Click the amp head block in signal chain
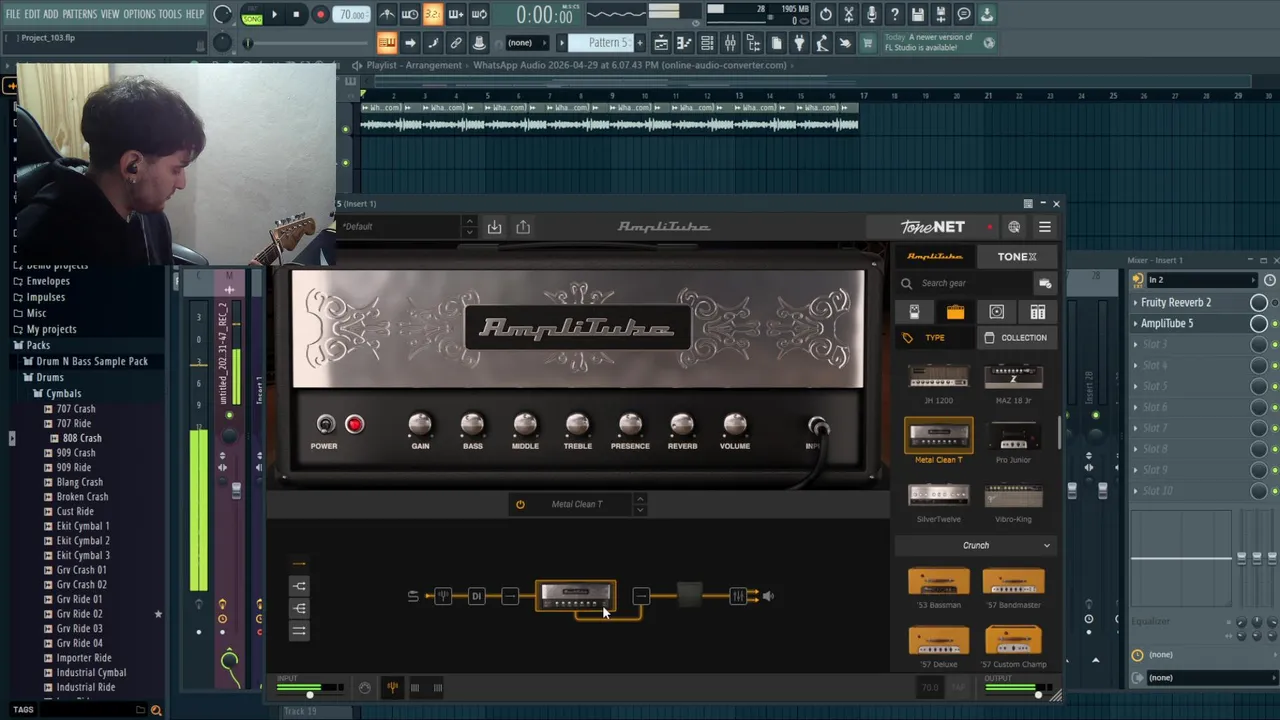 (575, 597)
